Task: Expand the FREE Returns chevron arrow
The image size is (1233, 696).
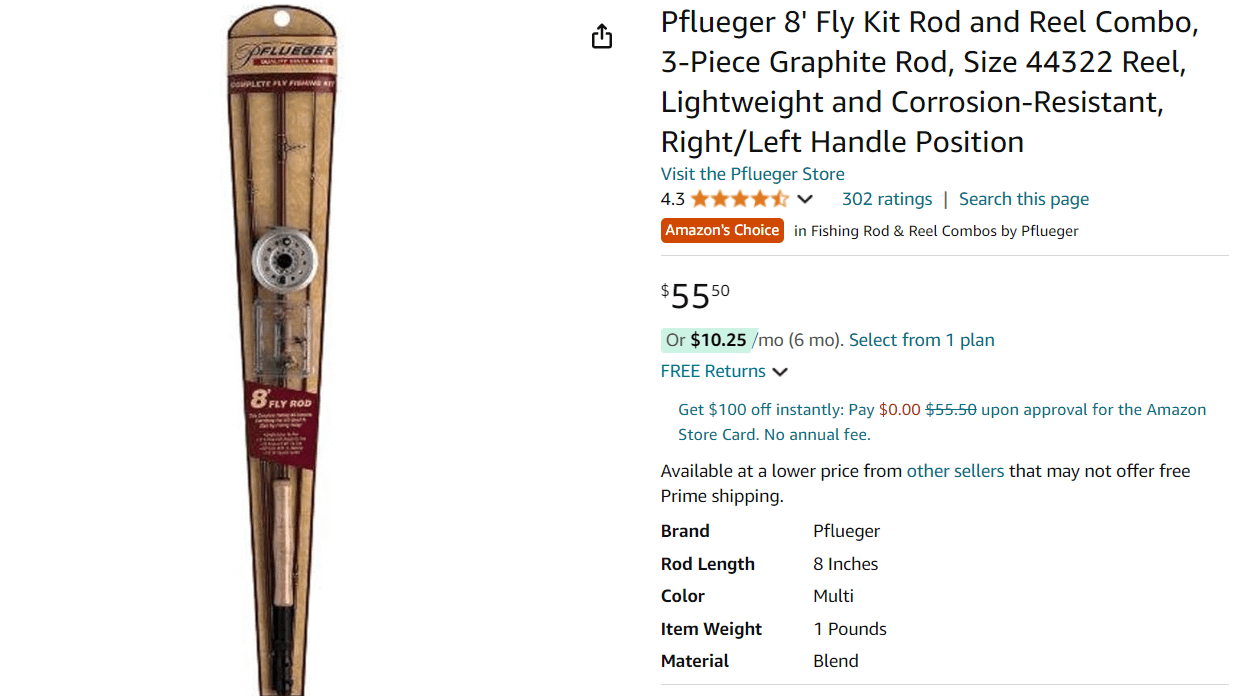Action: [x=780, y=372]
